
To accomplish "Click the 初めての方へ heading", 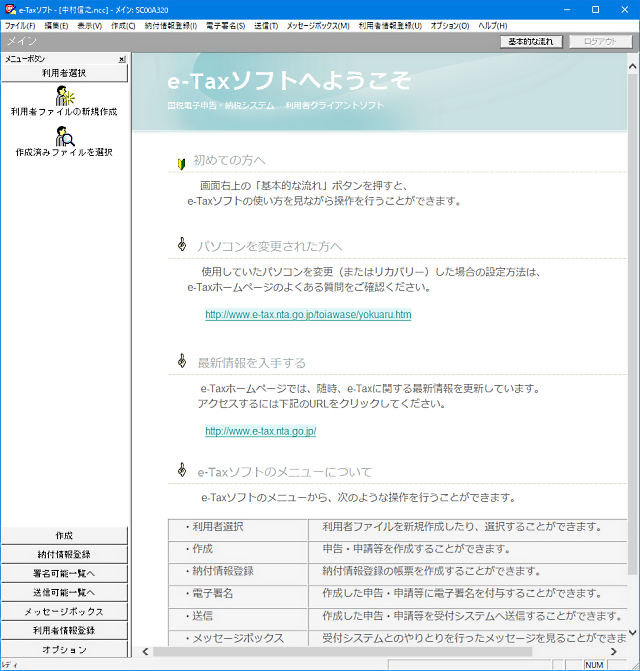I will tap(229, 160).
